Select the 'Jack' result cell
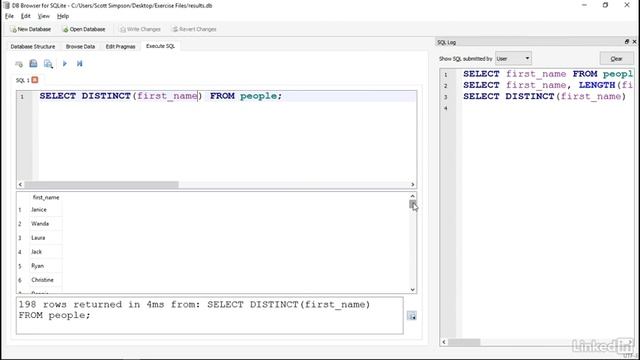The image size is (640, 360). point(46,252)
